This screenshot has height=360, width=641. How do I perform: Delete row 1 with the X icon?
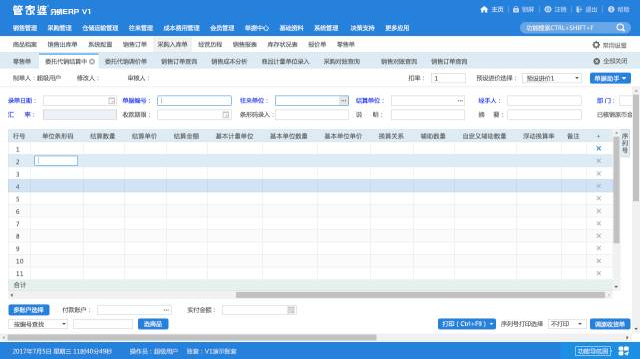599,149
